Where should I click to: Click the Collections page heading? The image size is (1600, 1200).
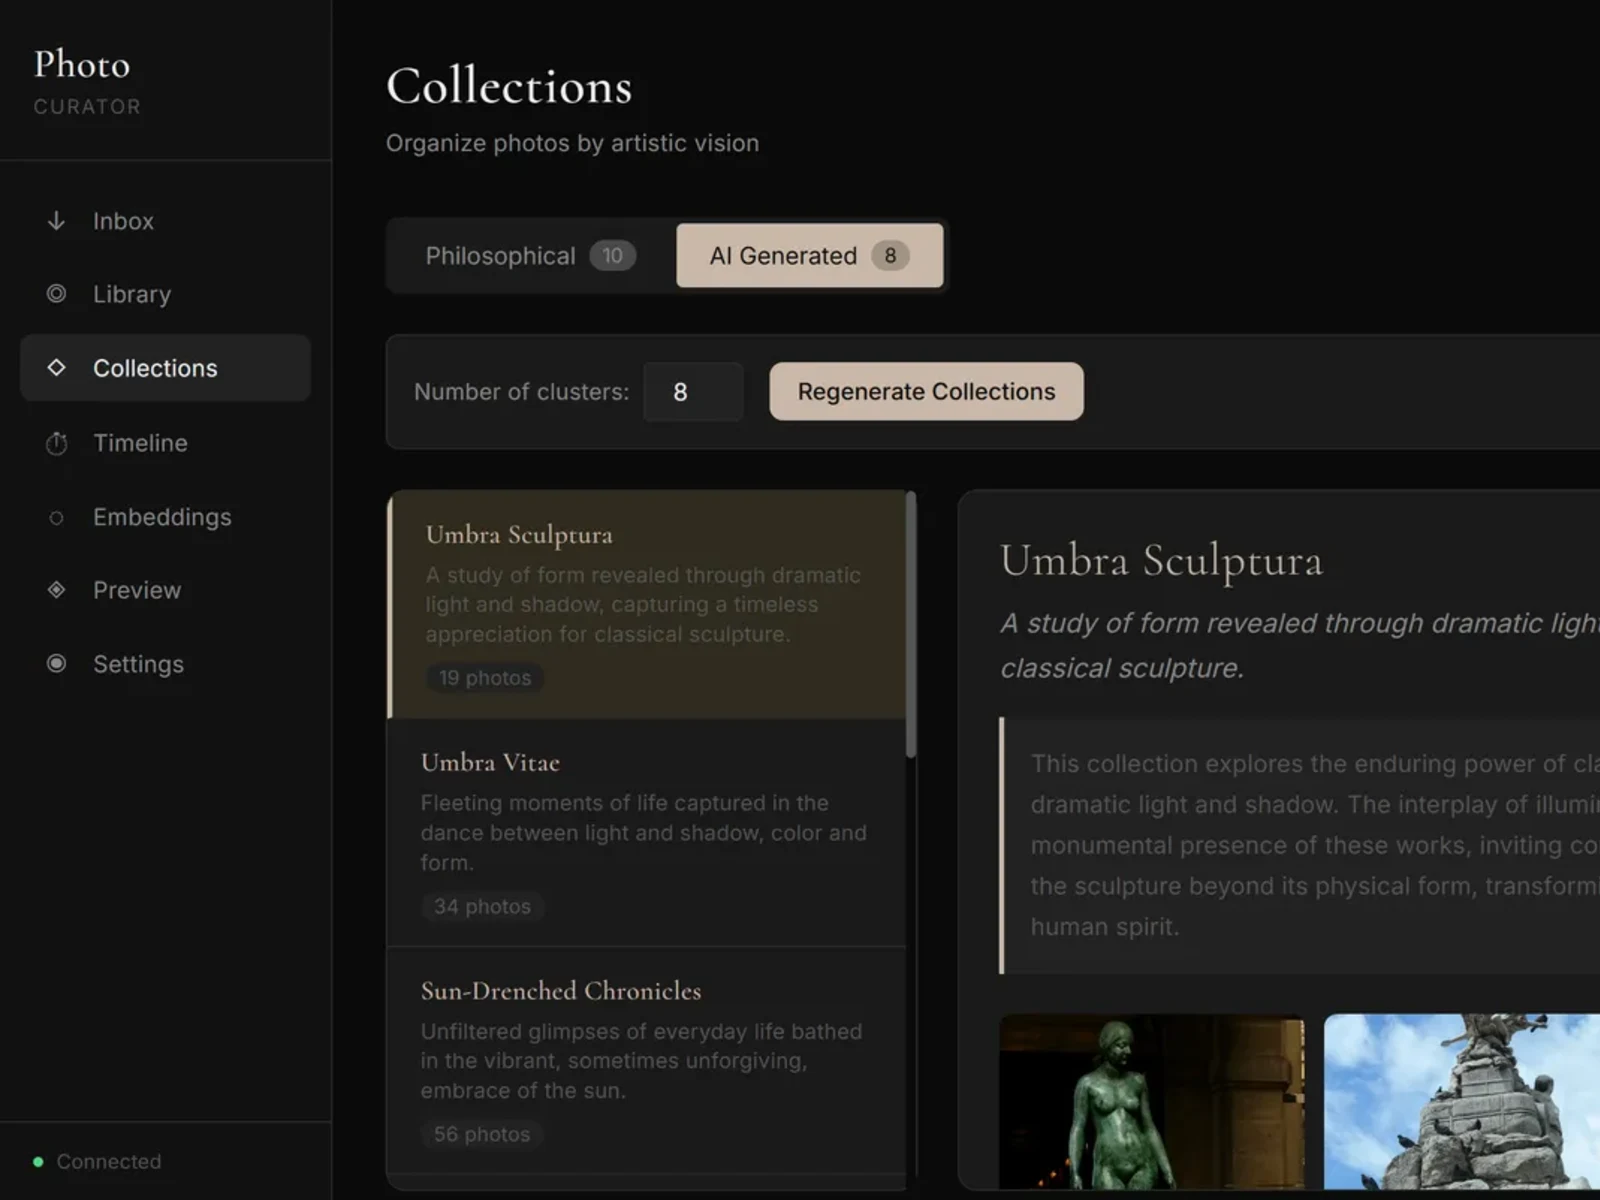(509, 86)
